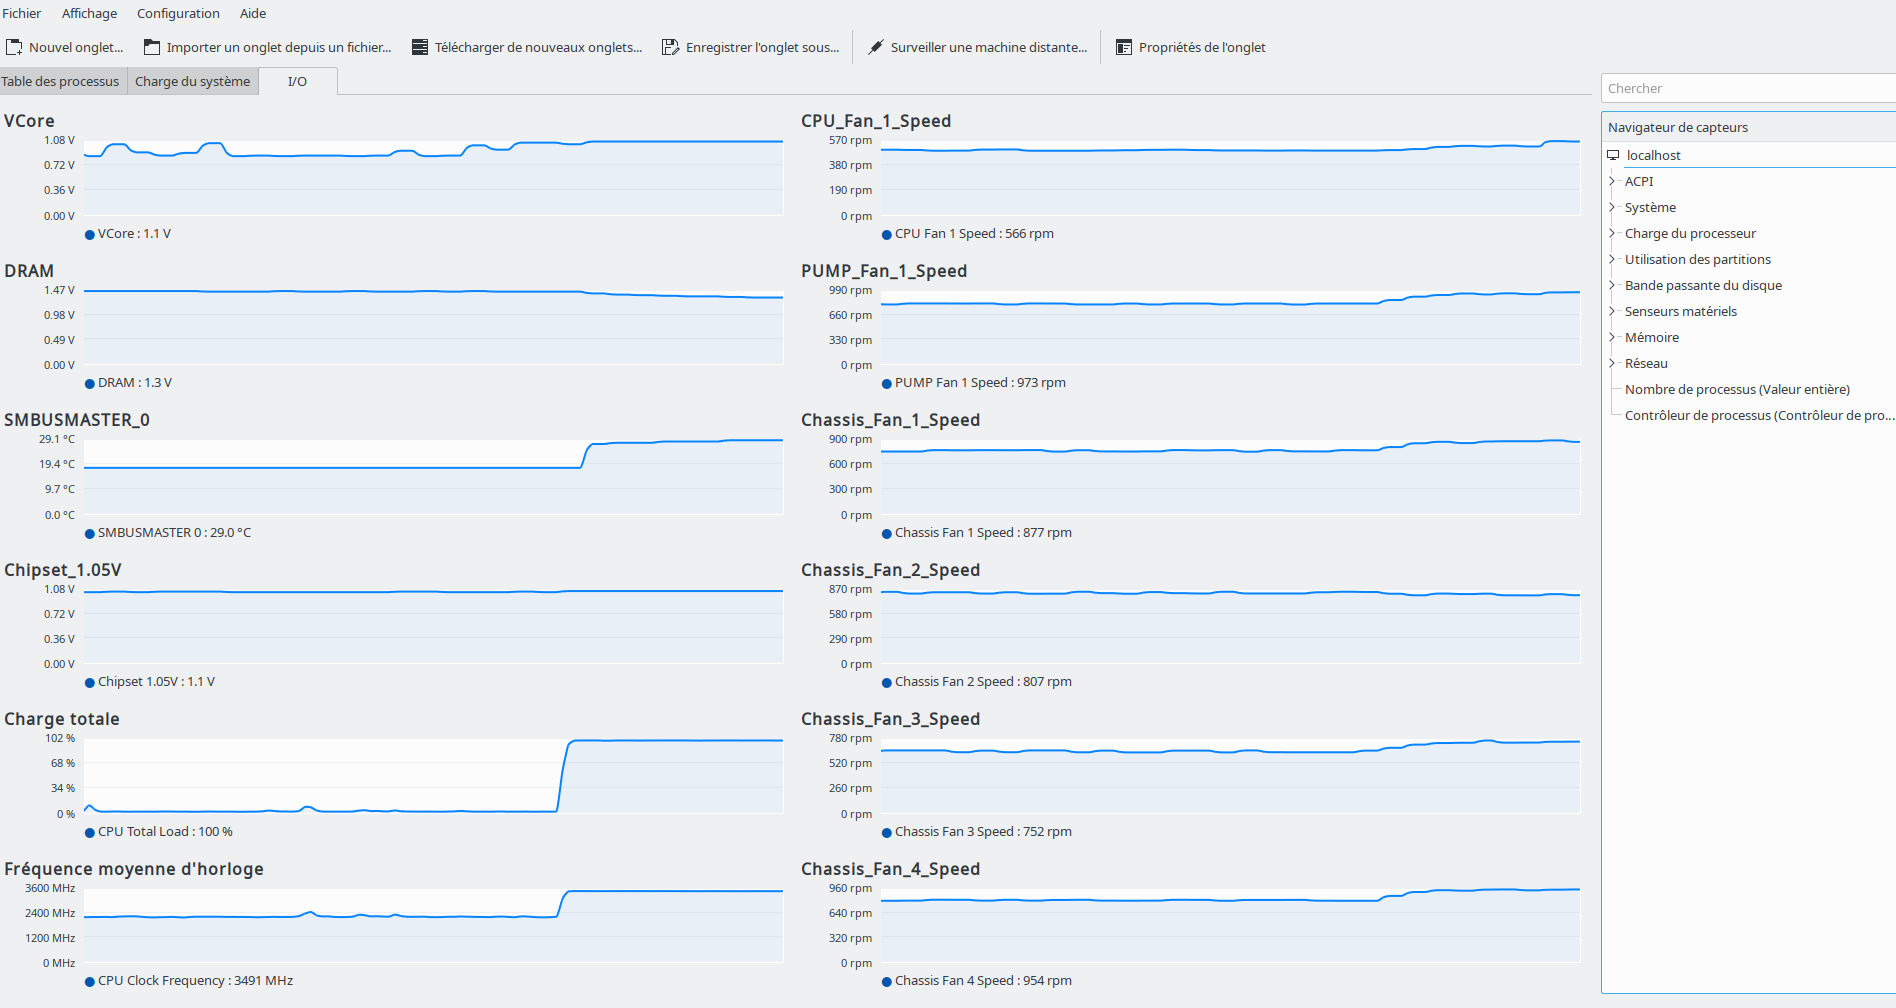This screenshot has height=1008, width=1896.
Task: Select localhost in sensor browser
Action: pos(1653,155)
